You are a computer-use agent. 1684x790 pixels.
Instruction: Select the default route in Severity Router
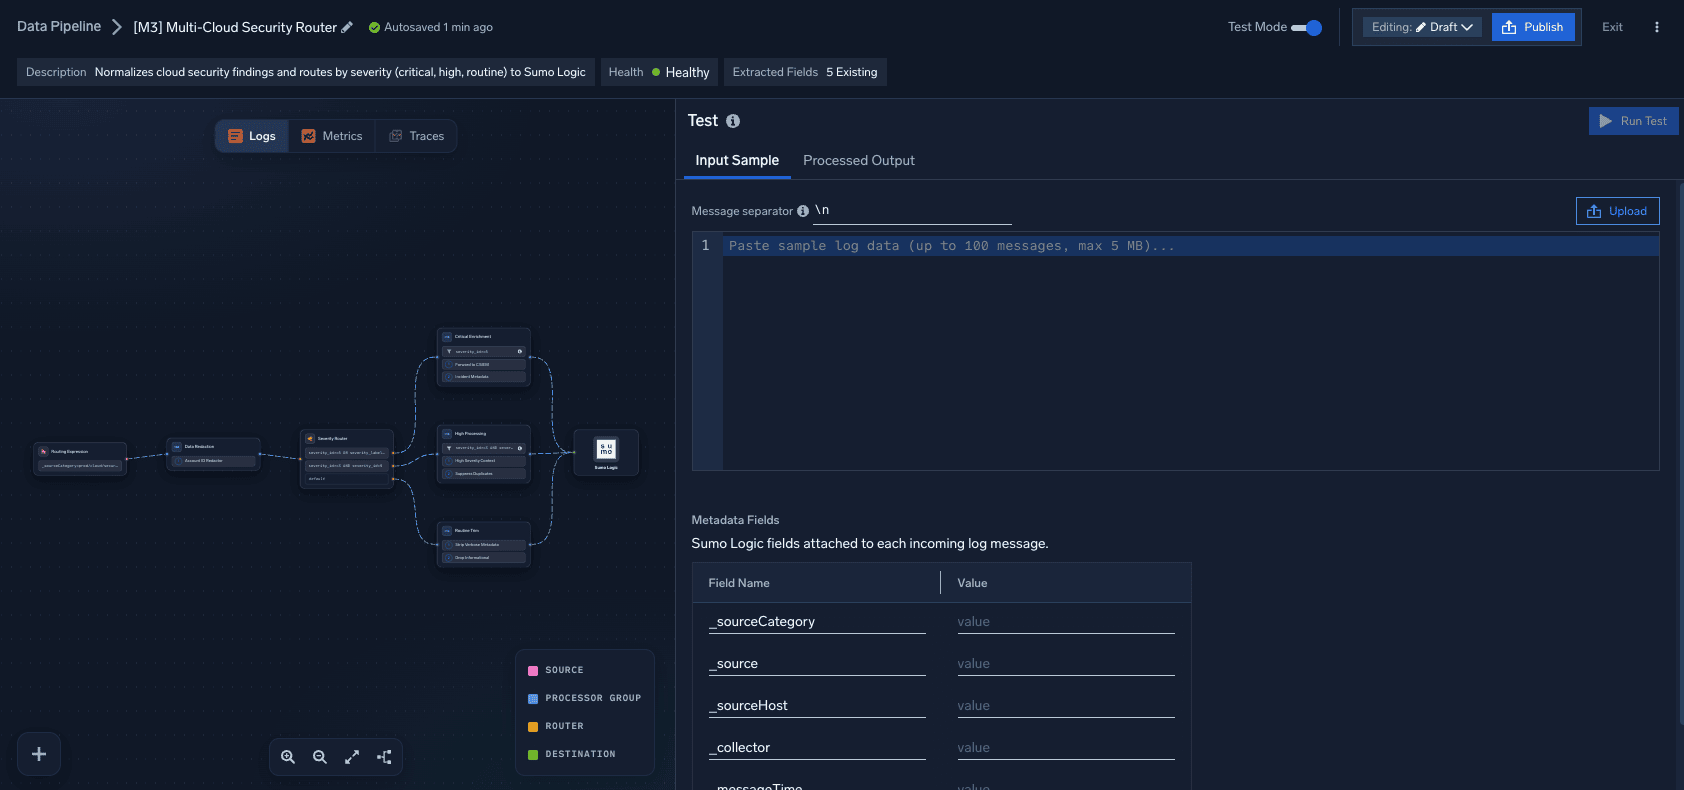pos(347,479)
